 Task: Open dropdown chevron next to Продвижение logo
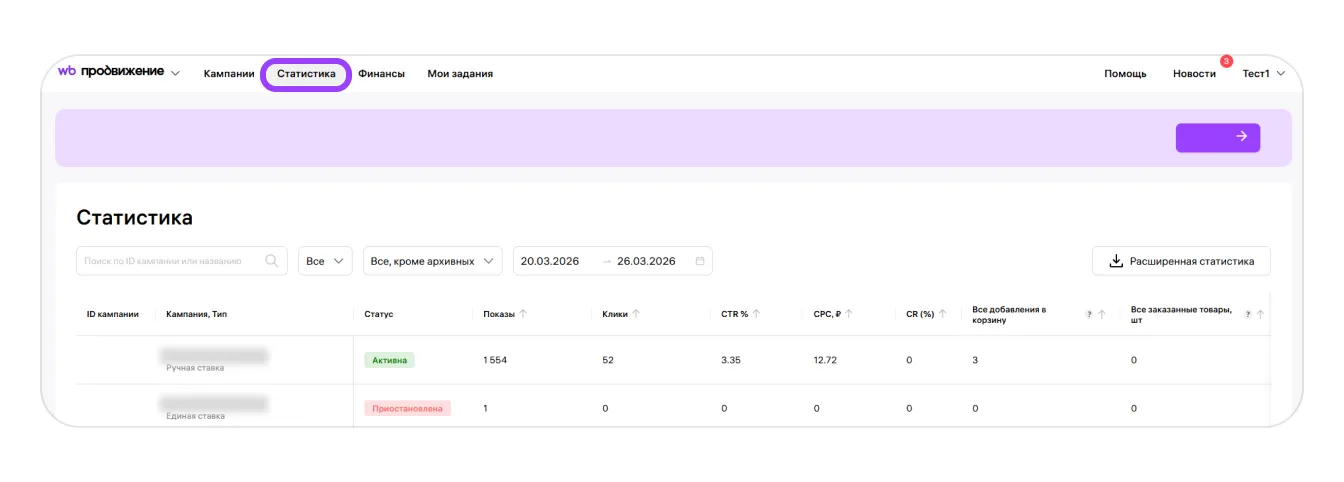tap(176, 74)
